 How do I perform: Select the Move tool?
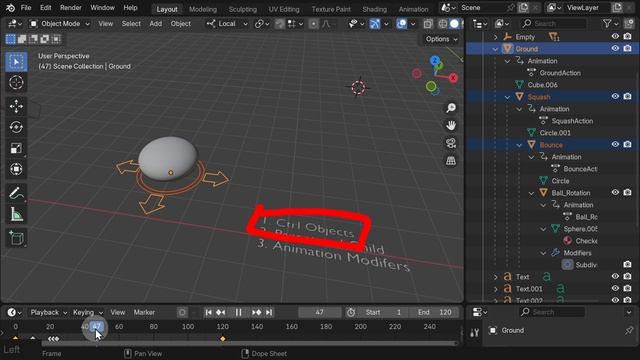(x=16, y=106)
